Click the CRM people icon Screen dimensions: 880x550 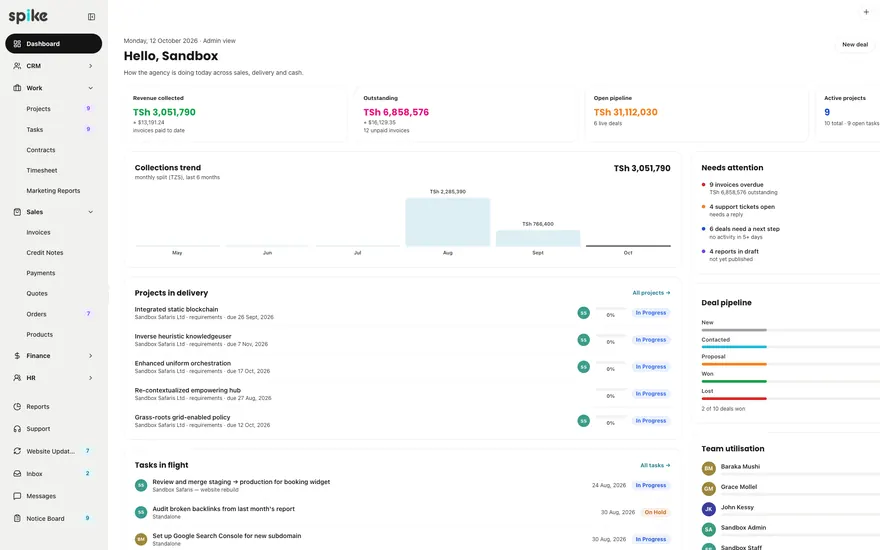point(17,66)
